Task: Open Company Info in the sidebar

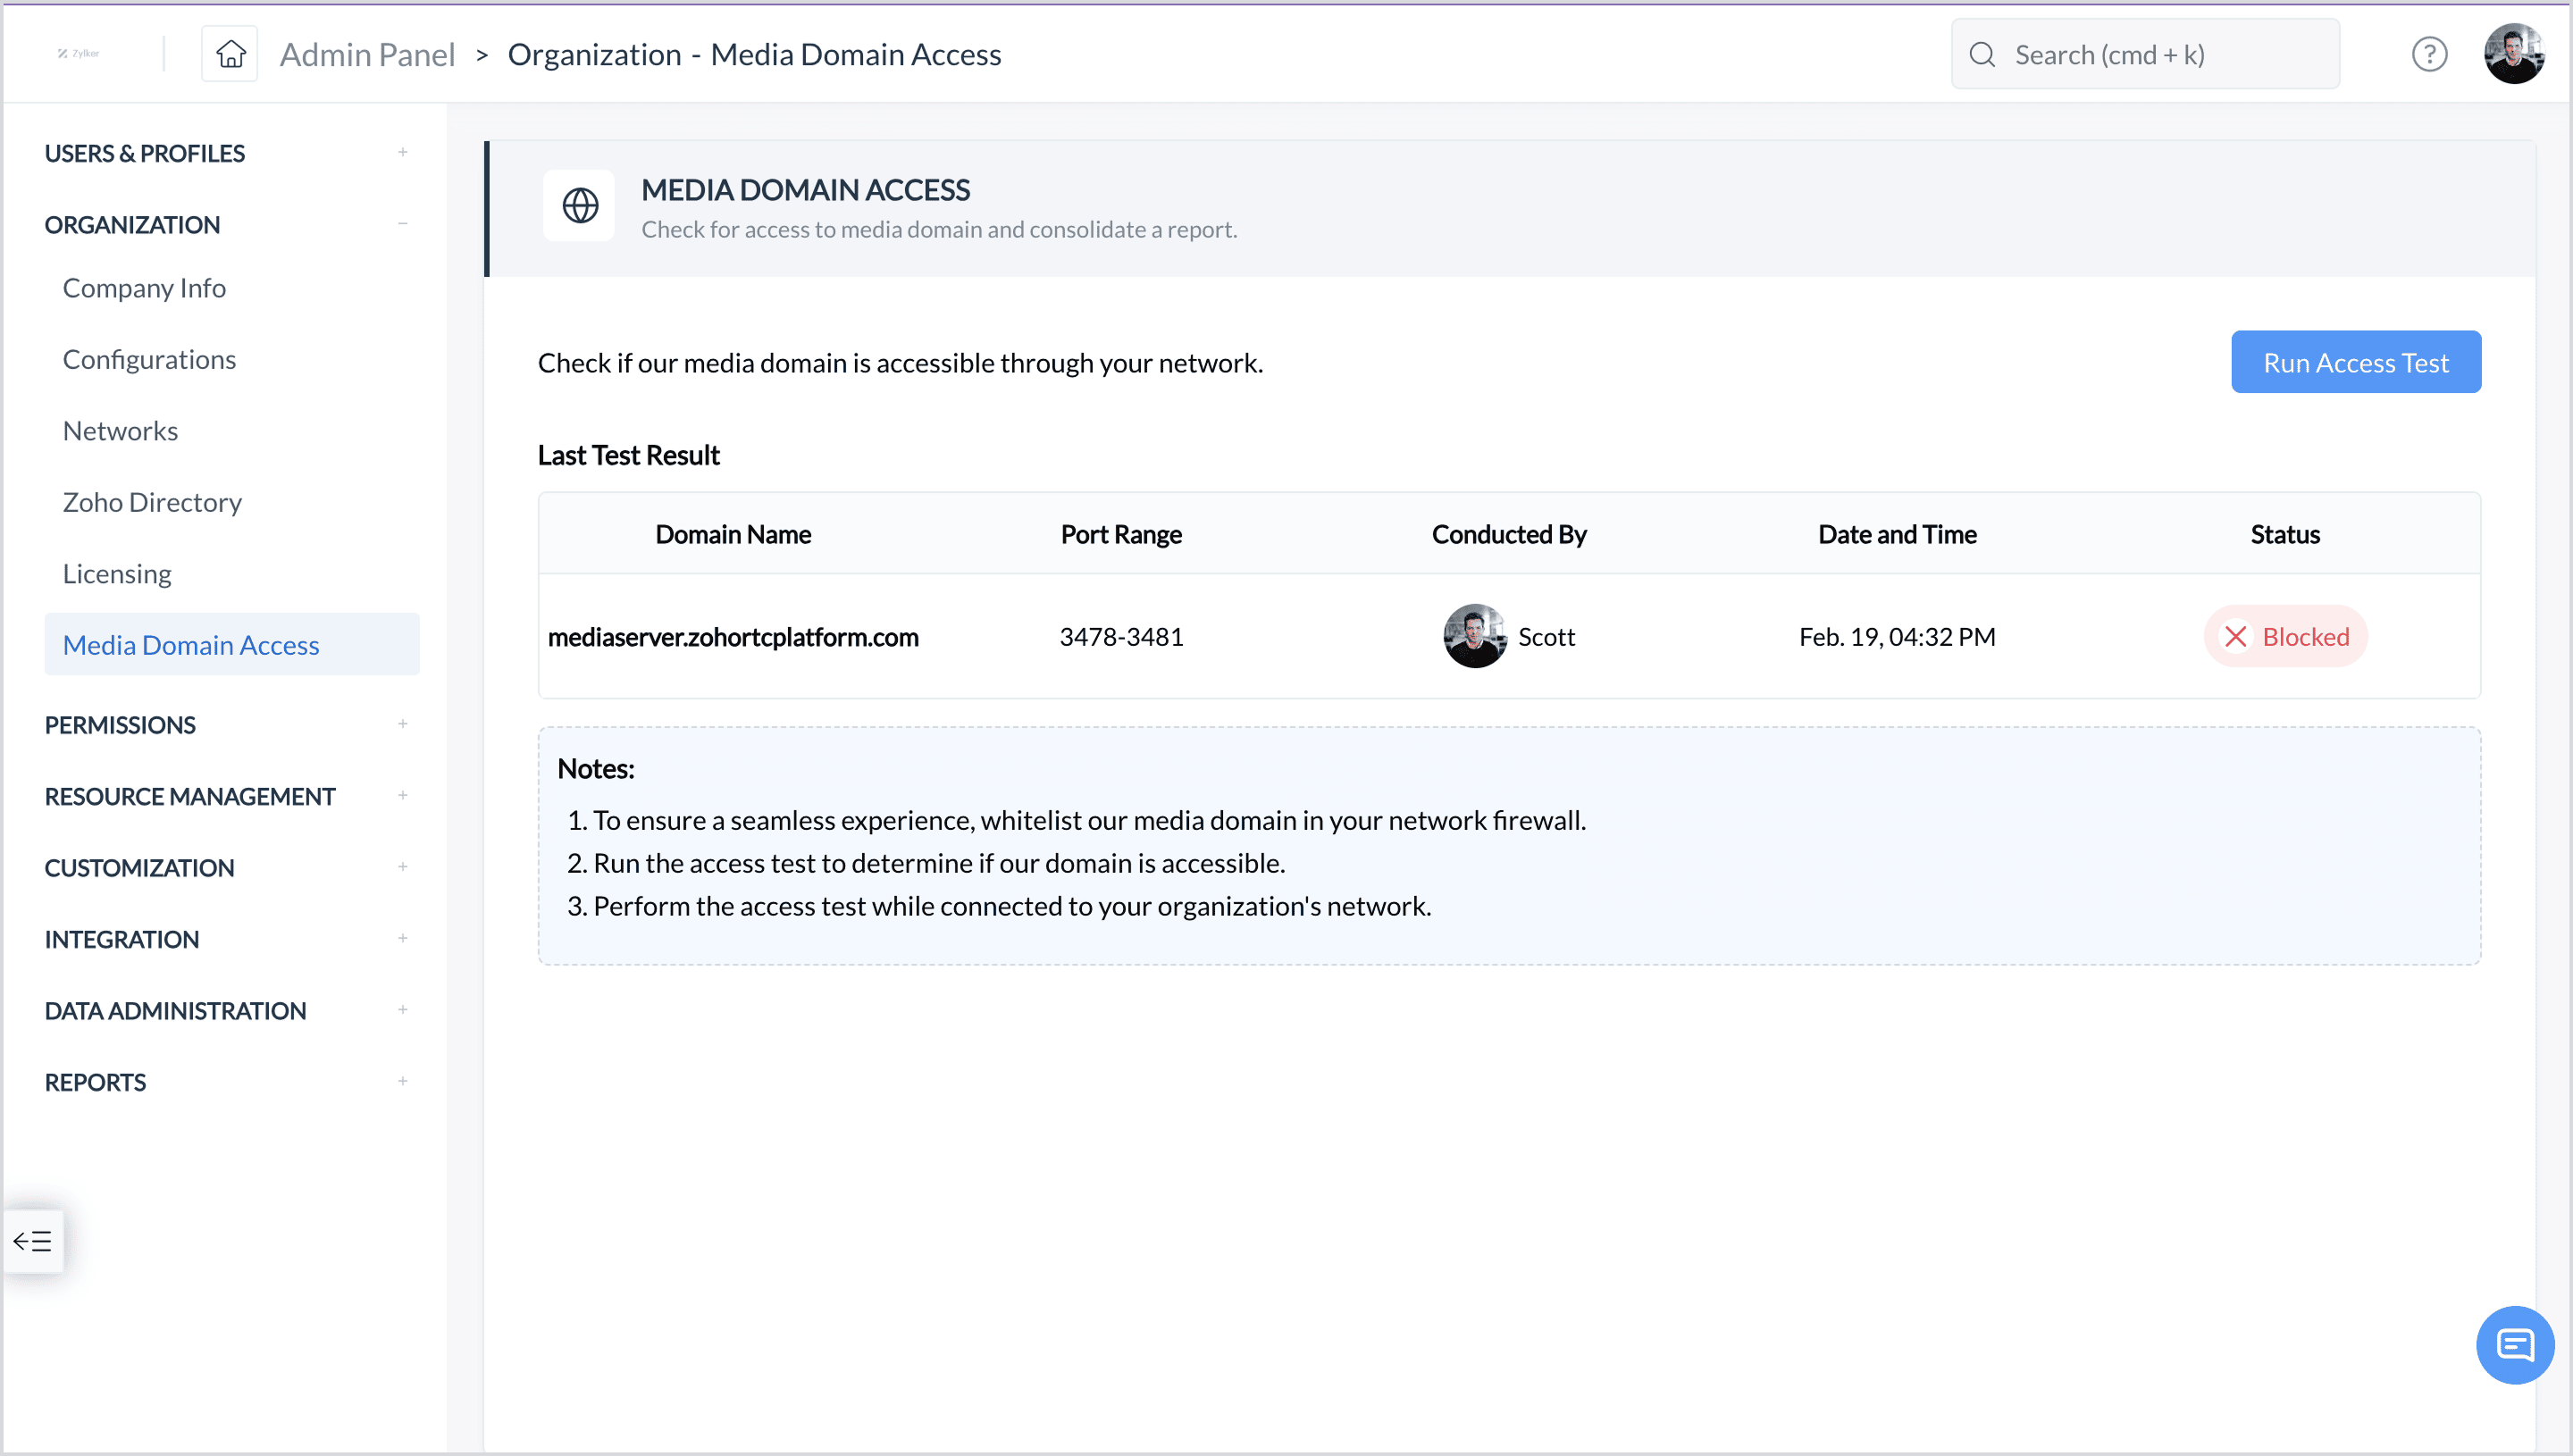Action: 144,288
